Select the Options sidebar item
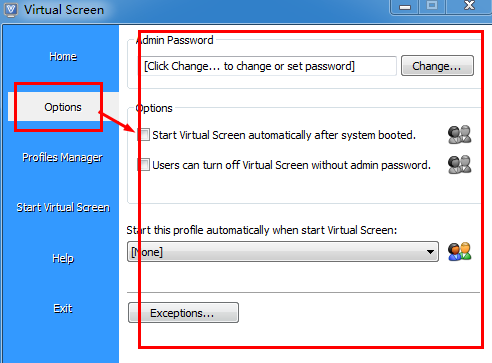 coord(63,107)
